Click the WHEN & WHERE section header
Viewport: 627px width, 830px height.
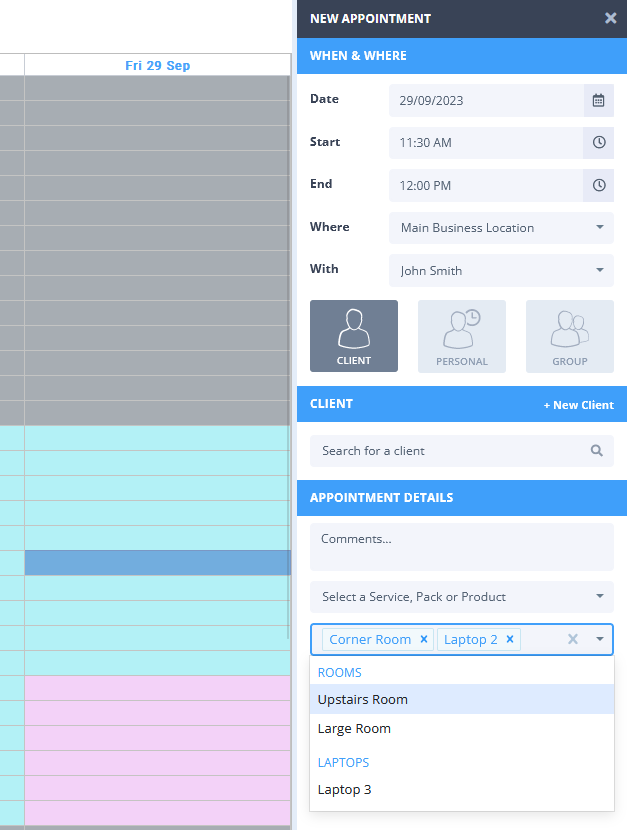coord(462,56)
